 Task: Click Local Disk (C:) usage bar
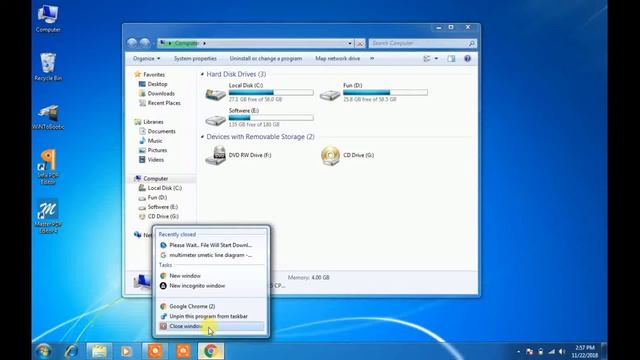click(x=271, y=93)
